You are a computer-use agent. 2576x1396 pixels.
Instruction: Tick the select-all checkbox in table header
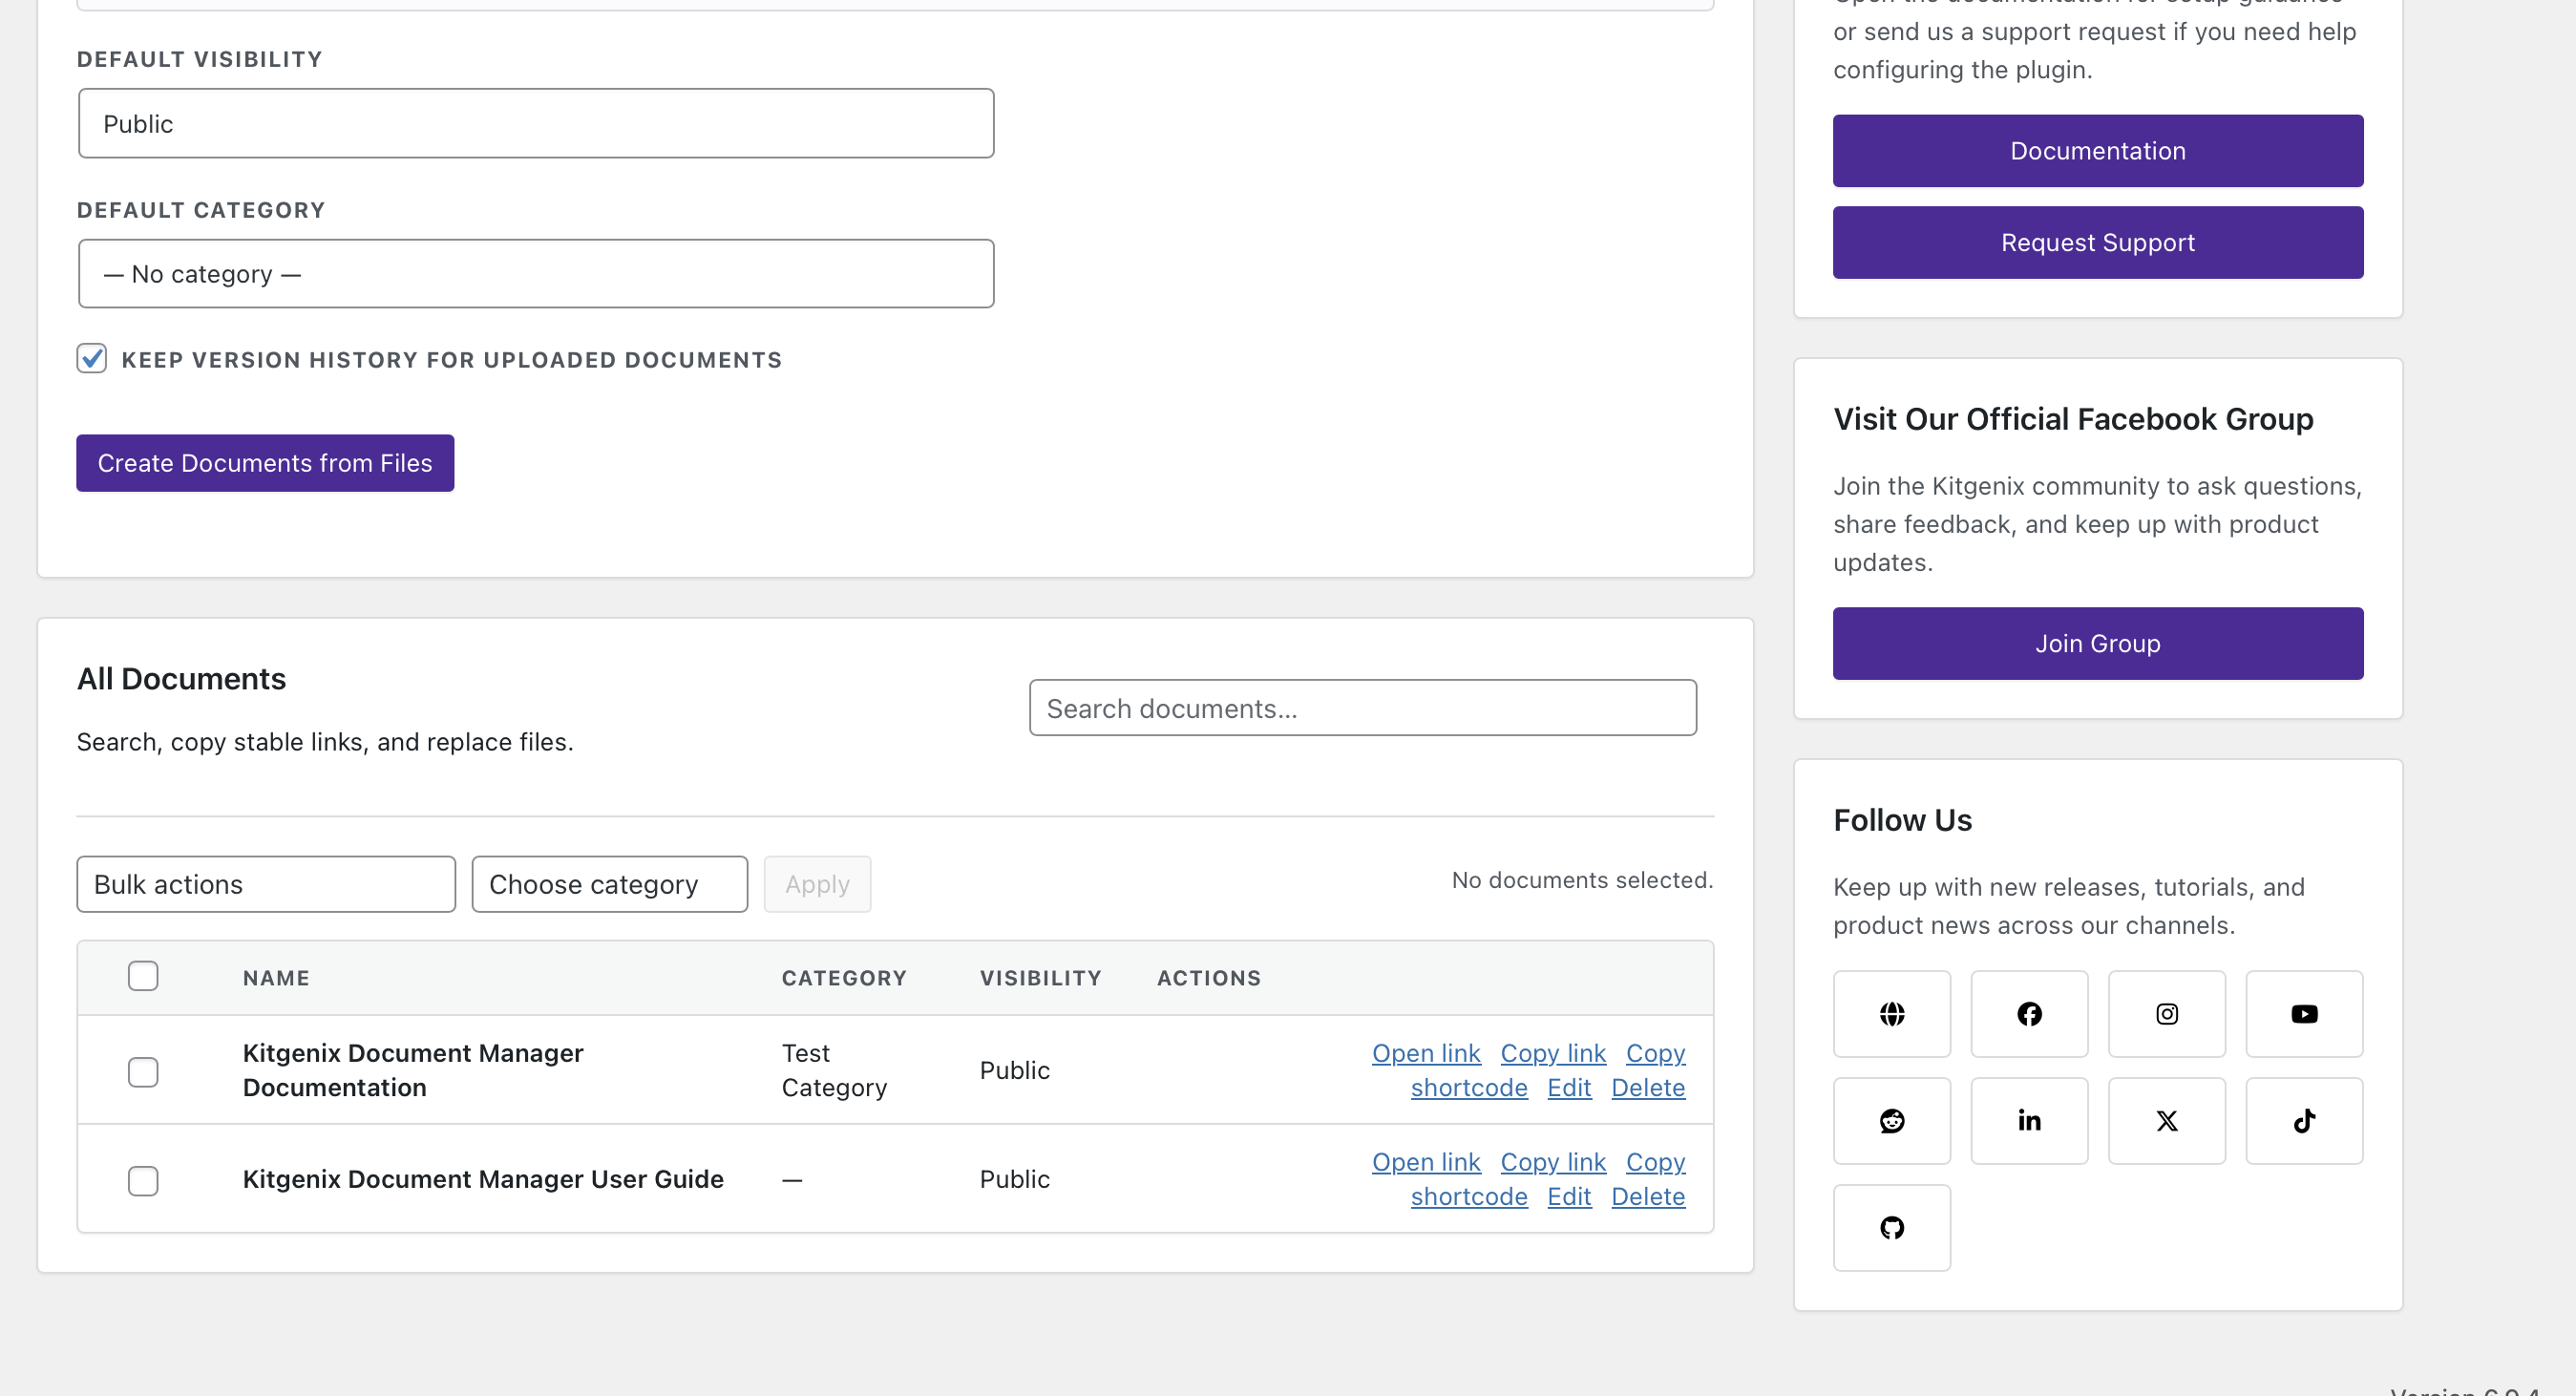(143, 976)
